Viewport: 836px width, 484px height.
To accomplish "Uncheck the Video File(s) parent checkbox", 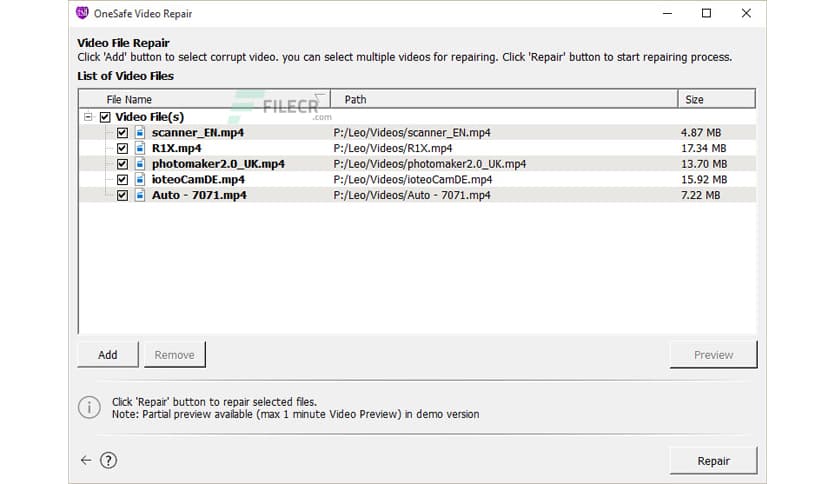I will pos(105,117).
